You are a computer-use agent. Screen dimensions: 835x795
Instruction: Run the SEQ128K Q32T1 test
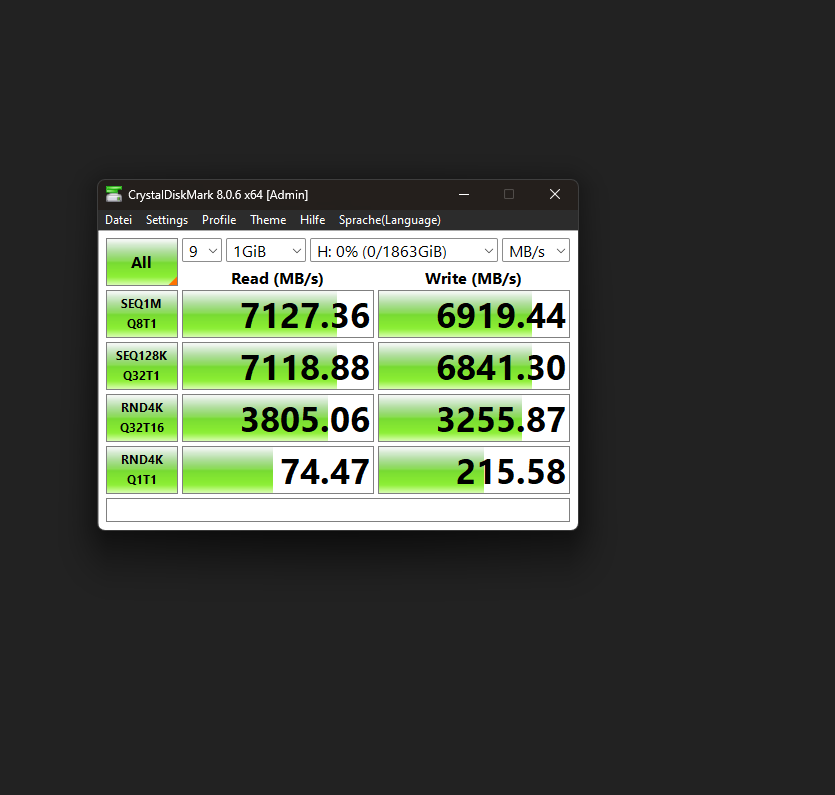coord(142,366)
